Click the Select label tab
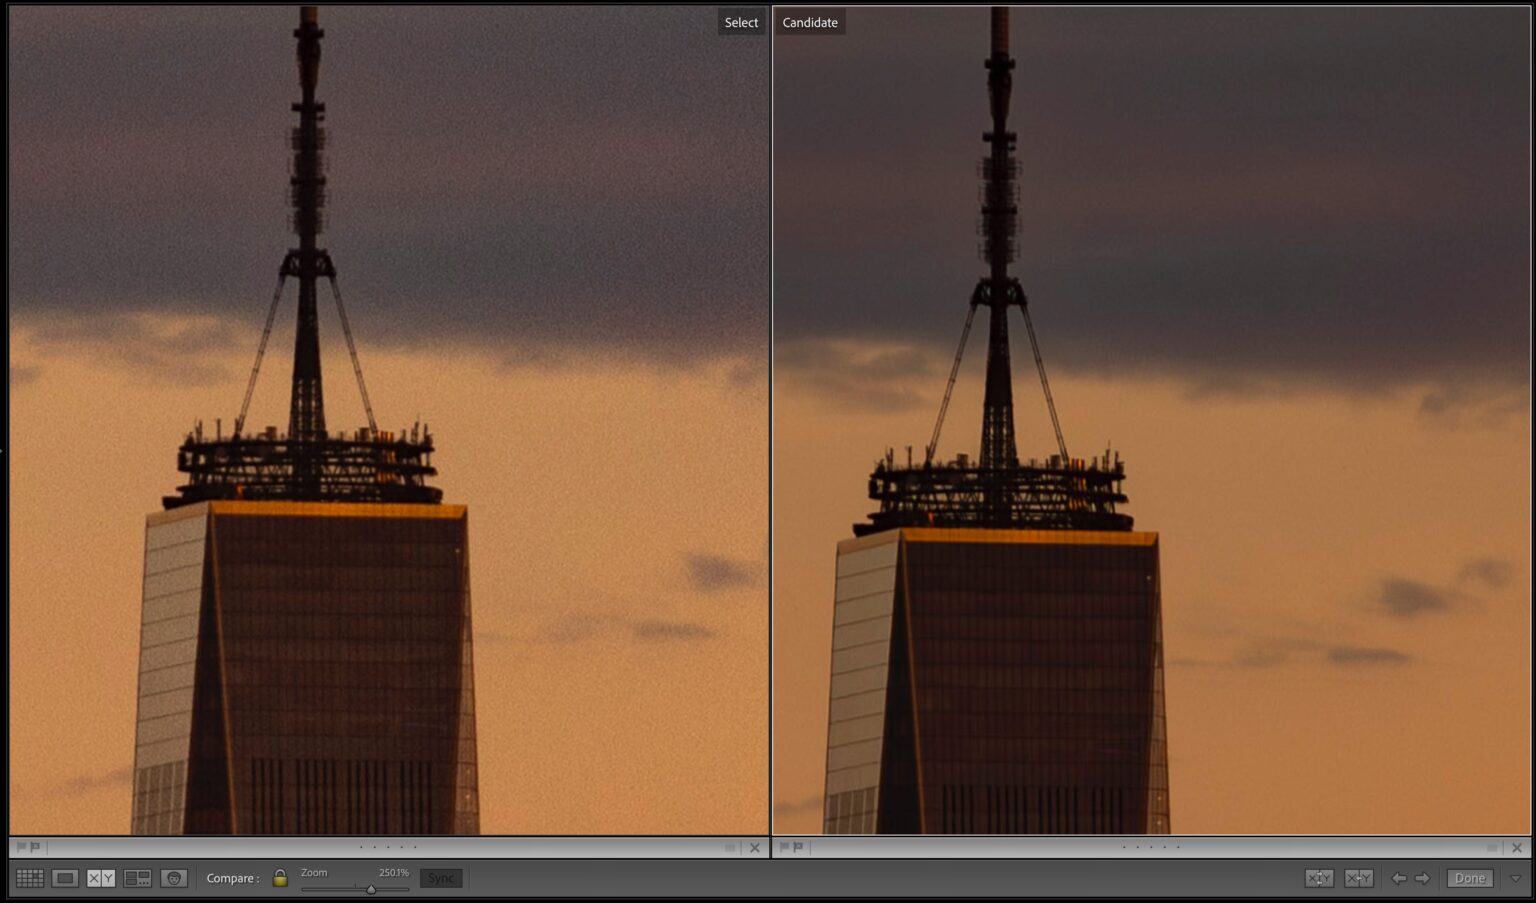 pyautogui.click(x=740, y=21)
